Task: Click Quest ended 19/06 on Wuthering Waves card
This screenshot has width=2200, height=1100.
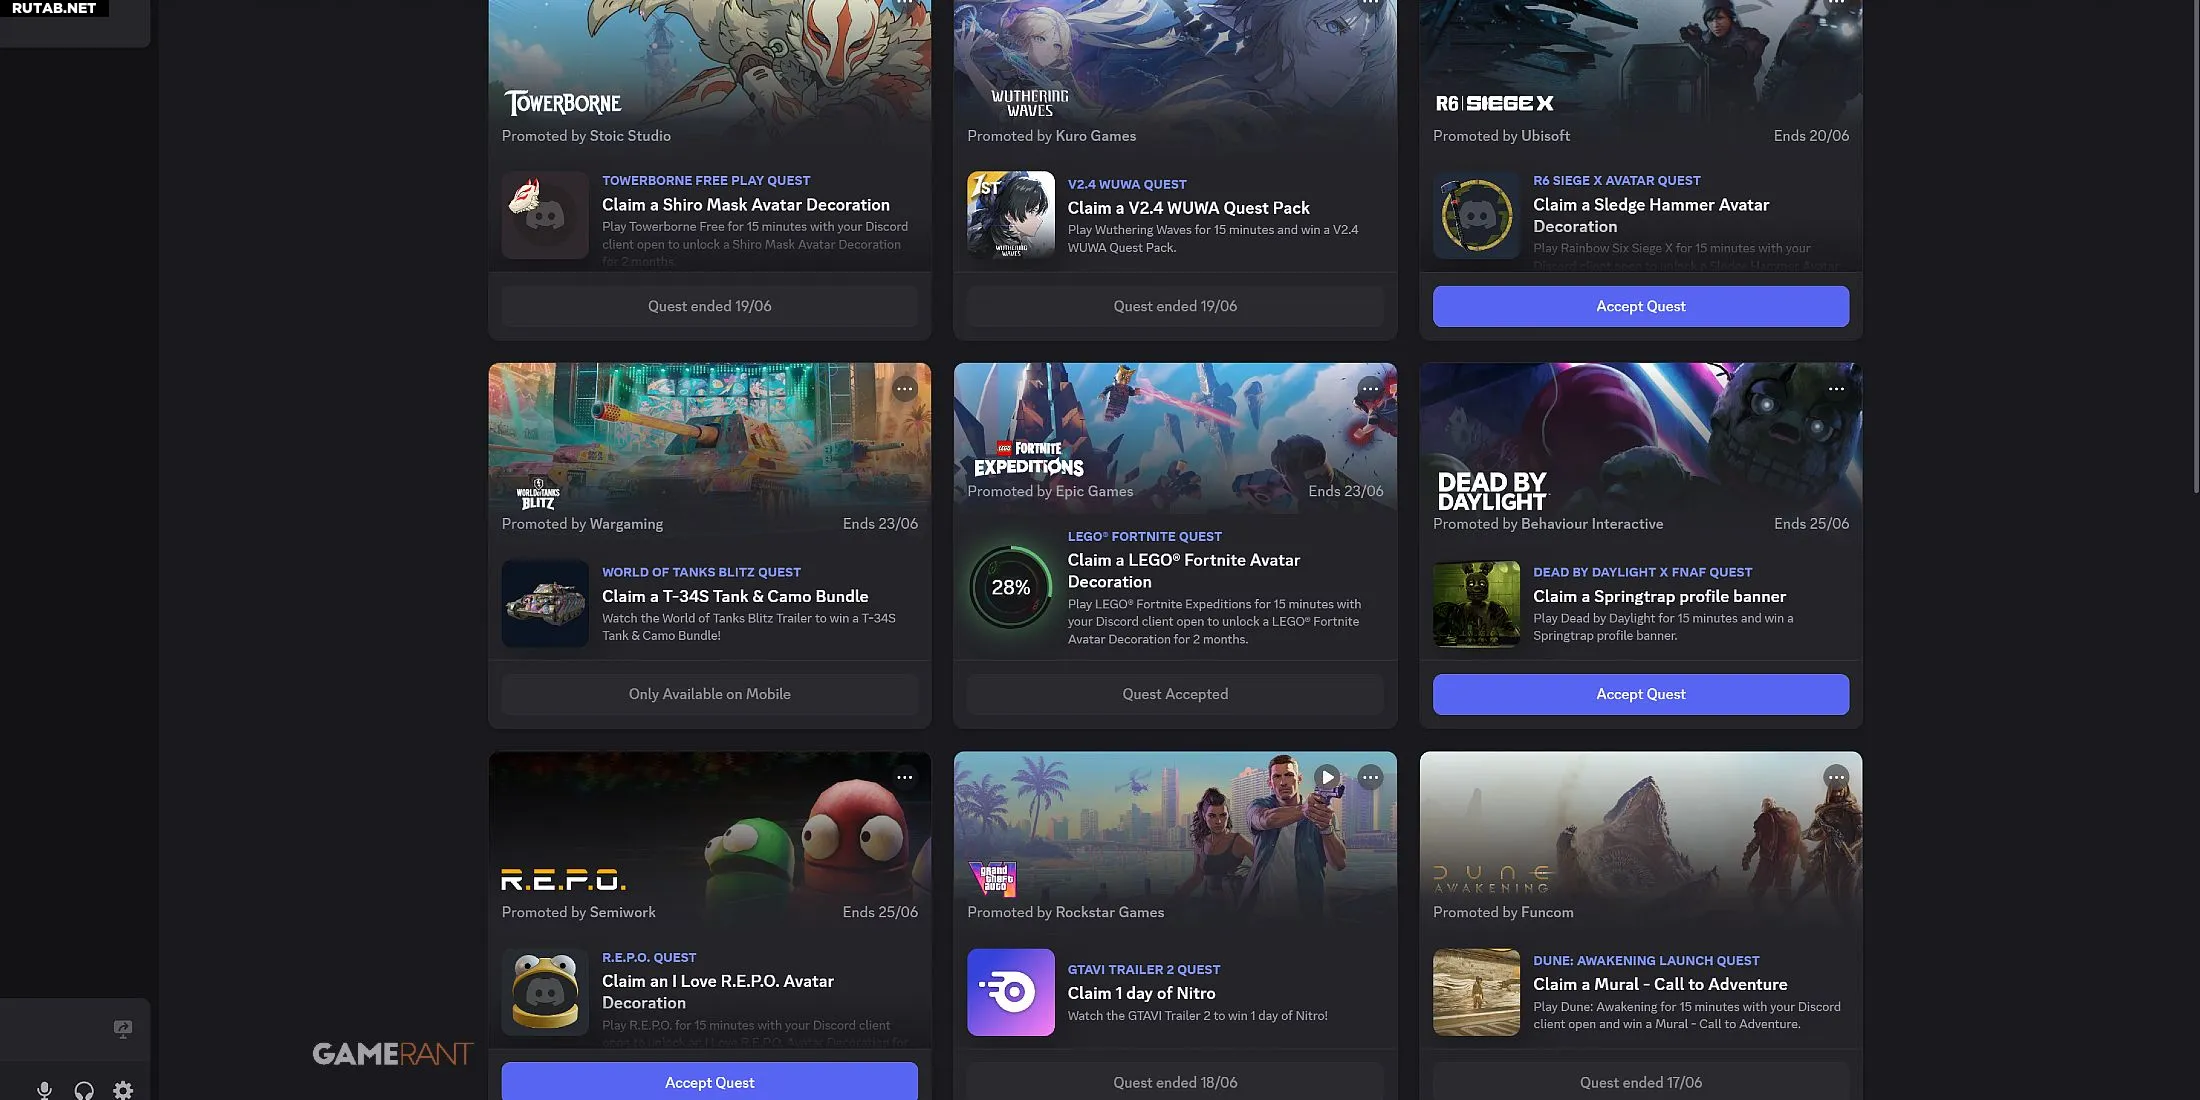Action: 1175,306
